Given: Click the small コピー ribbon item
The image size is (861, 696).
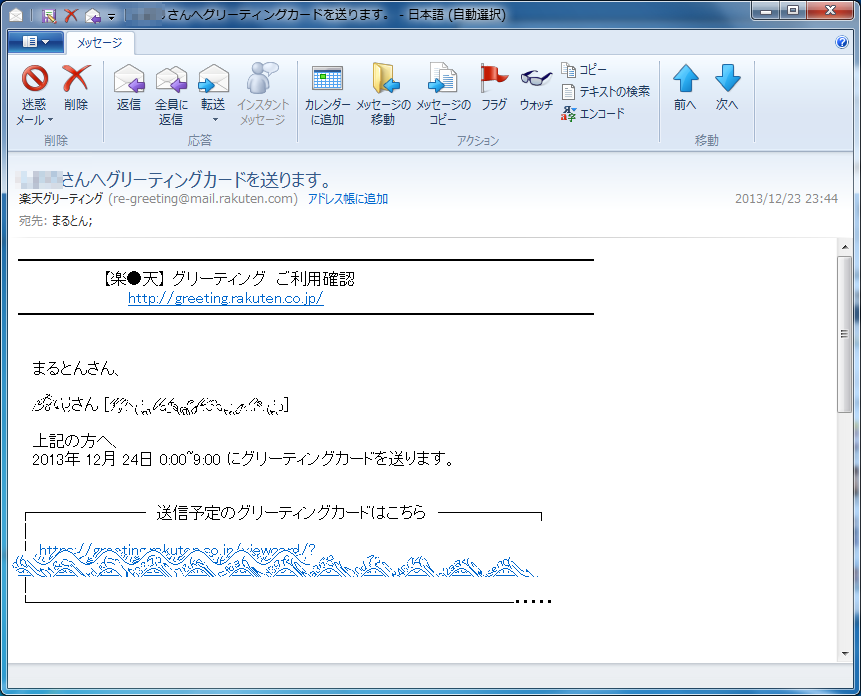Looking at the screenshot, I should coord(584,70).
